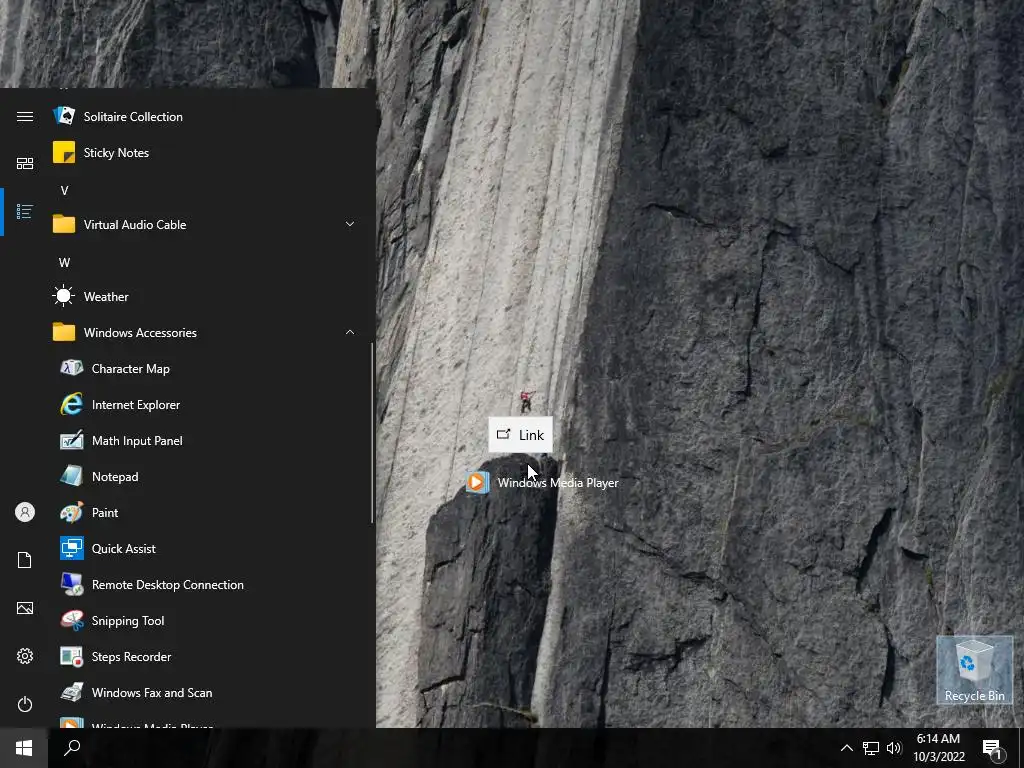Open Steps Recorder icon
This screenshot has width=1024, height=768.
tap(72, 656)
